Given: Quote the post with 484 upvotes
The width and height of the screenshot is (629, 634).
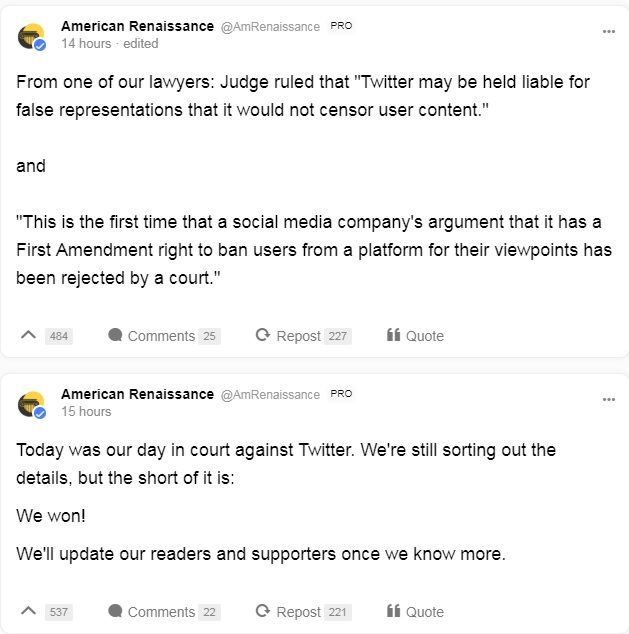Looking at the screenshot, I should click(x=415, y=336).
